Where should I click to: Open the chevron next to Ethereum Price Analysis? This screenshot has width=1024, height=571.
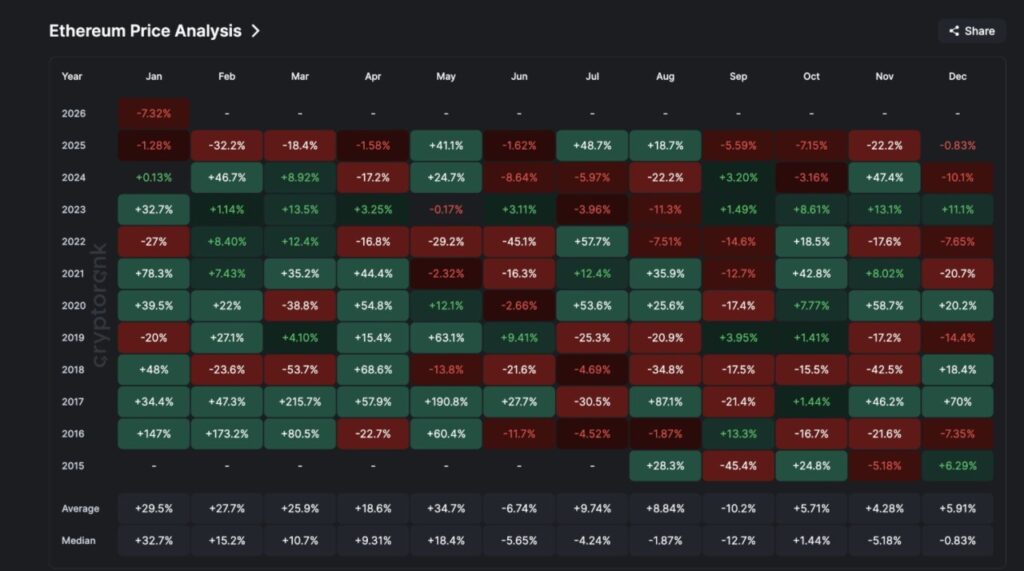256,31
